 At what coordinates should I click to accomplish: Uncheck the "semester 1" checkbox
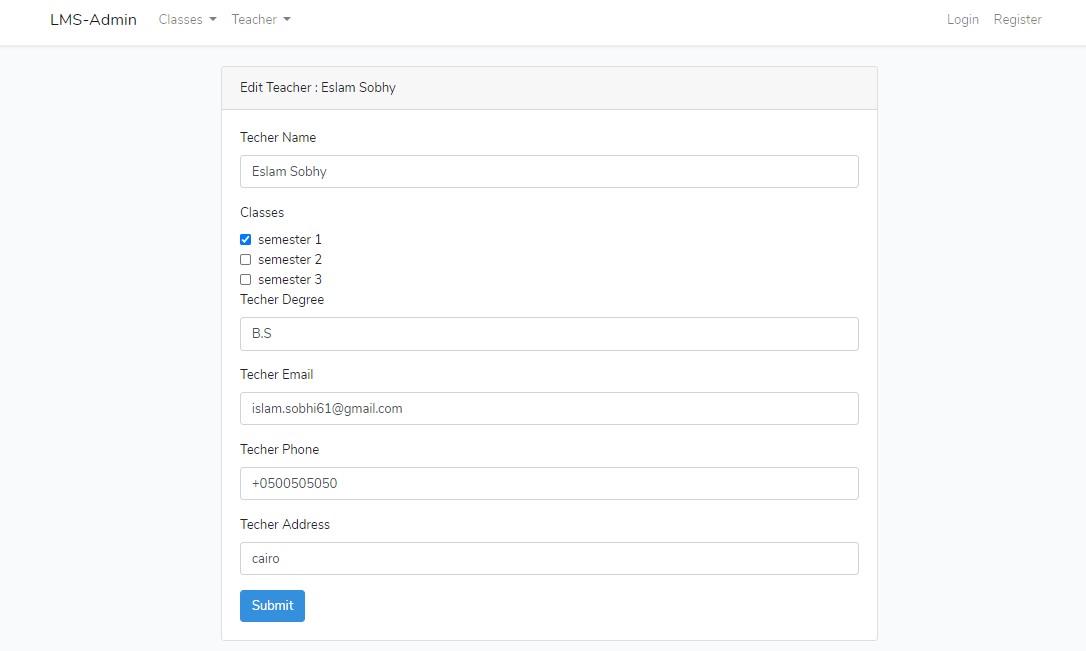click(x=245, y=239)
